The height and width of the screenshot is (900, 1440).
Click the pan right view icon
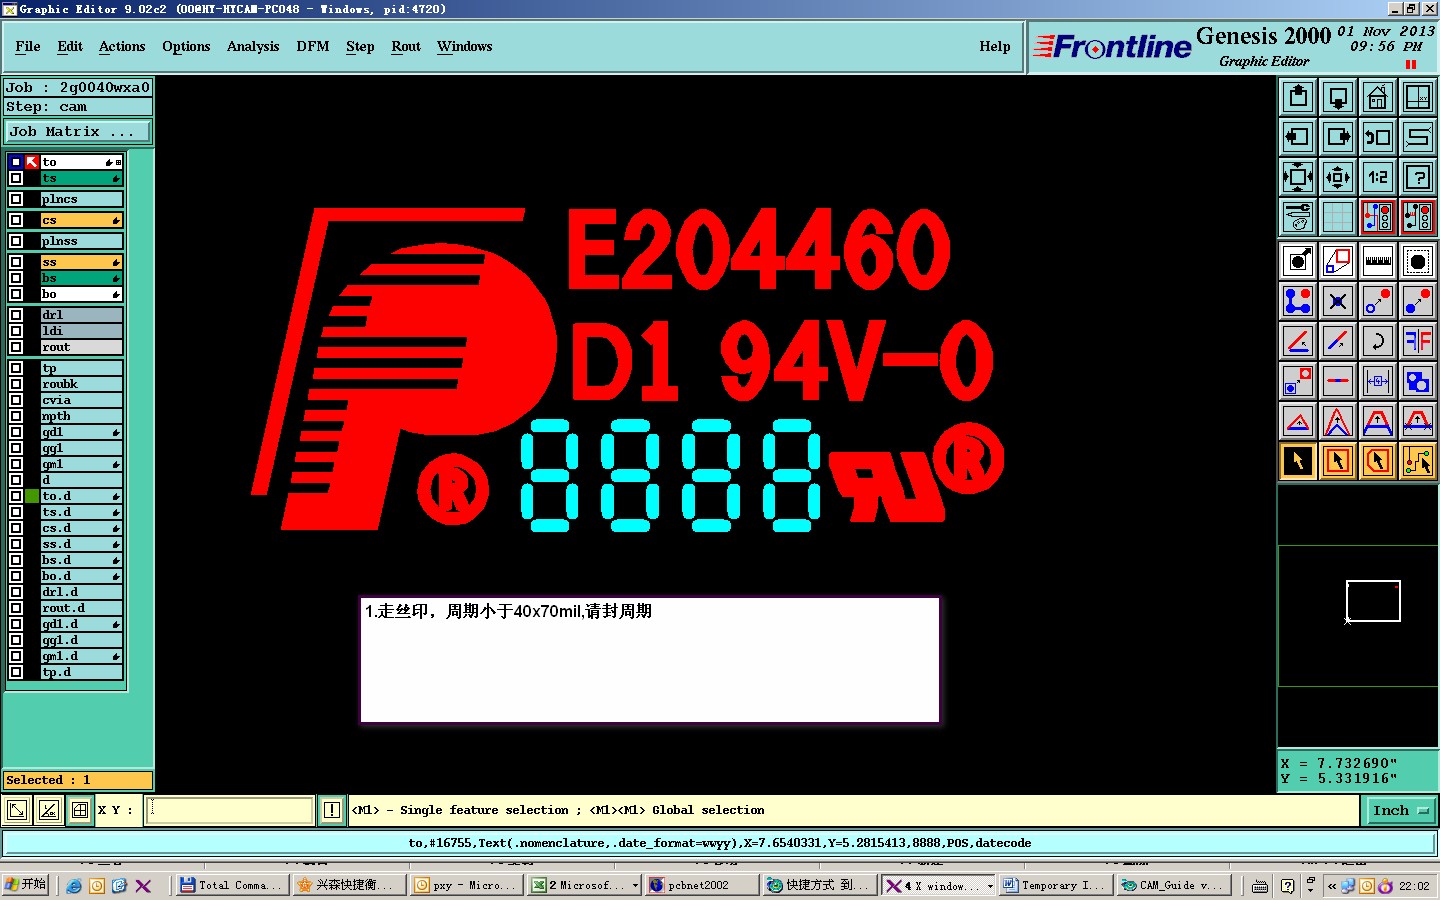pos(1338,137)
